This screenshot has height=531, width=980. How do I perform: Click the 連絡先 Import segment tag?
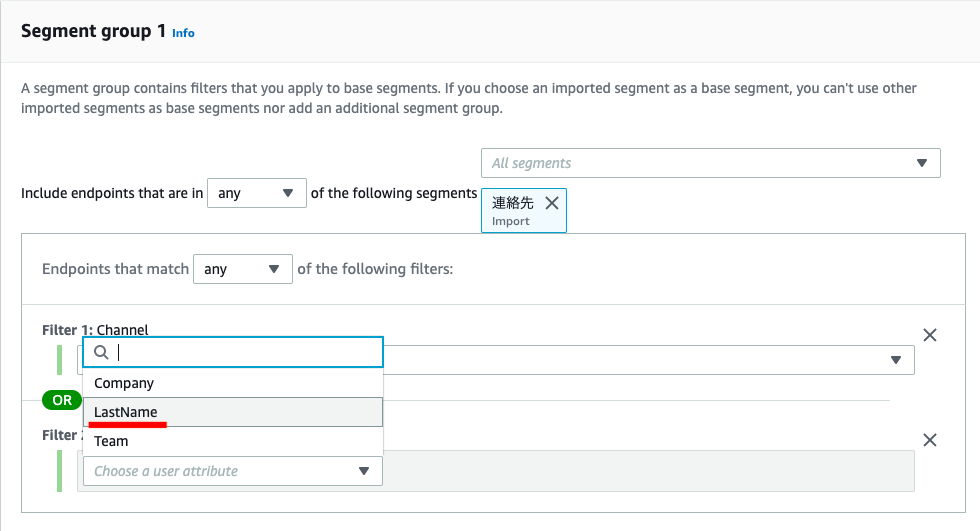coord(512,211)
